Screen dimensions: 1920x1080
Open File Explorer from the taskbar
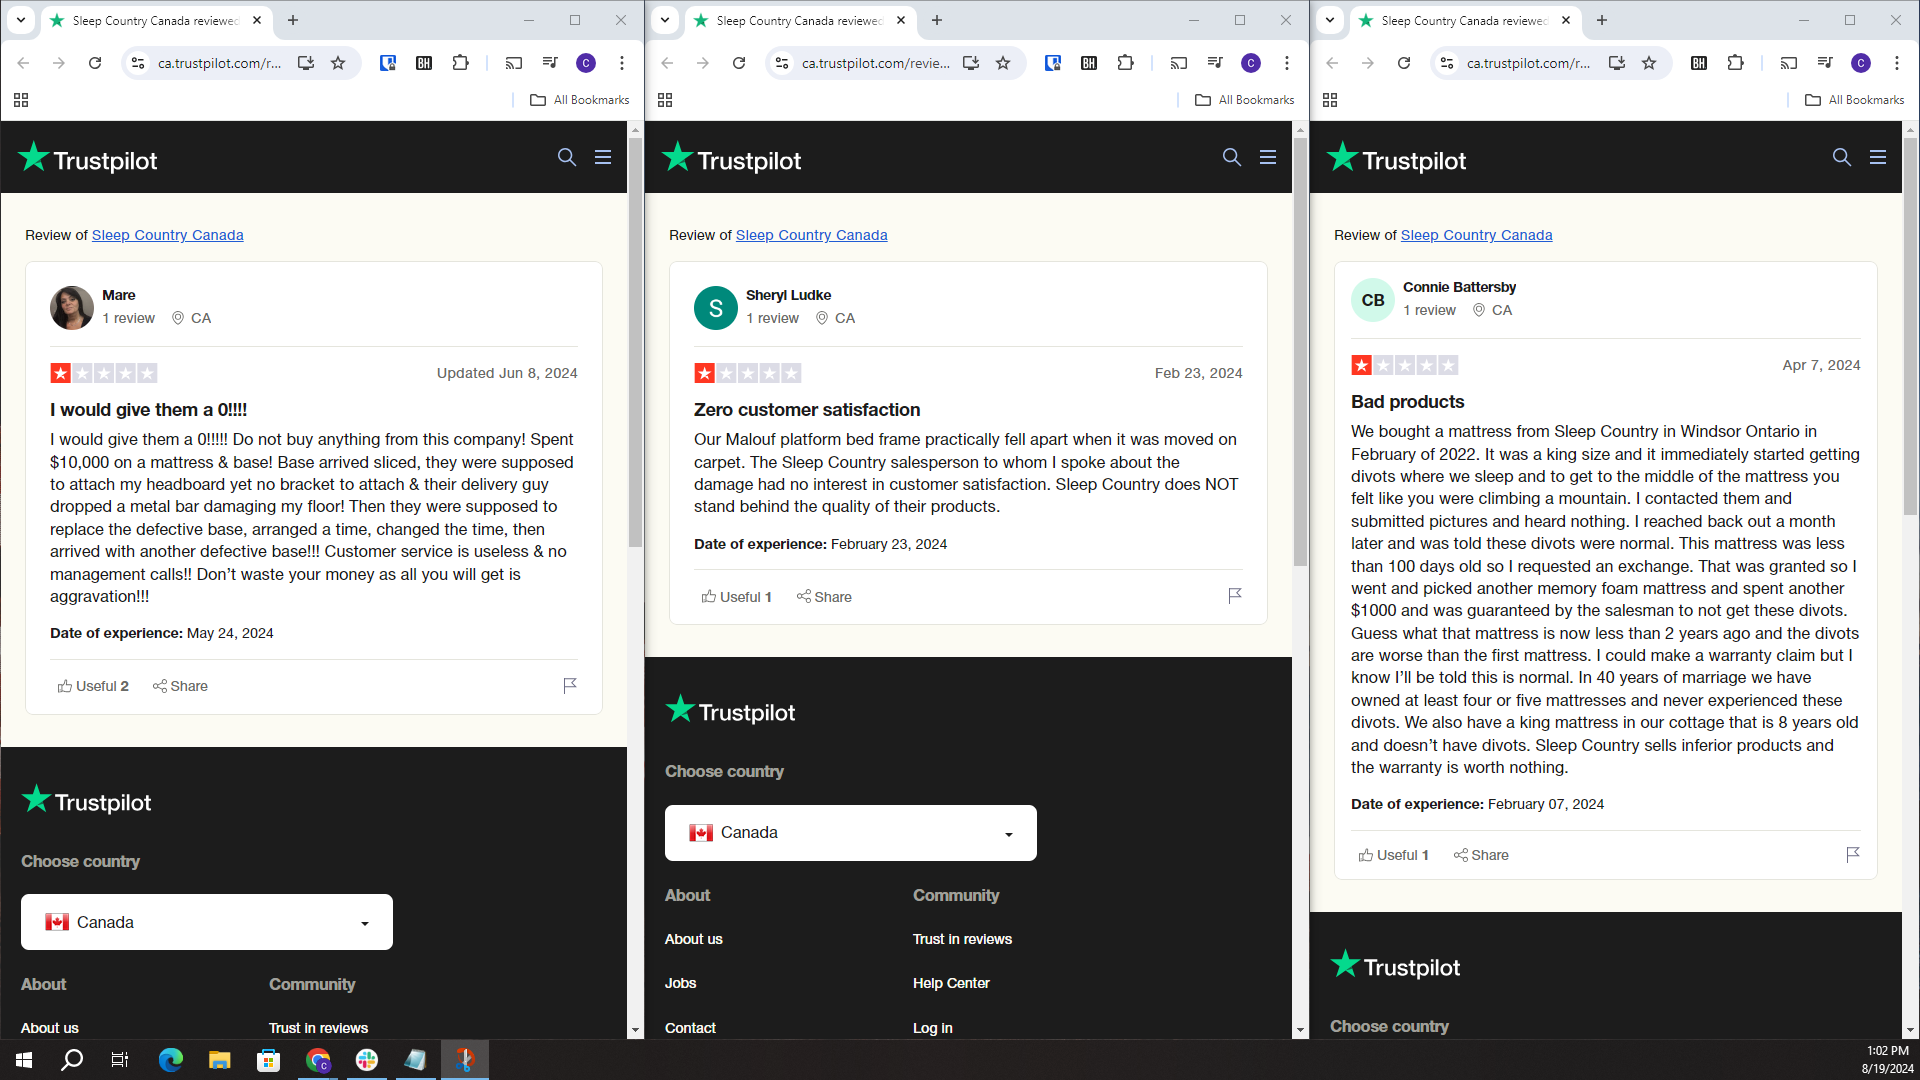click(220, 1060)
